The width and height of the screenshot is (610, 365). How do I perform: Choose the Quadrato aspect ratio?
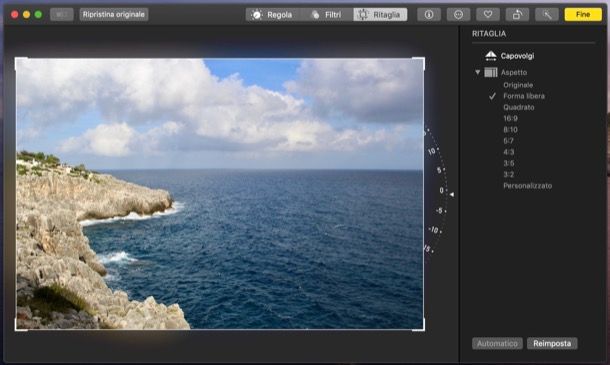pos(519,107)
